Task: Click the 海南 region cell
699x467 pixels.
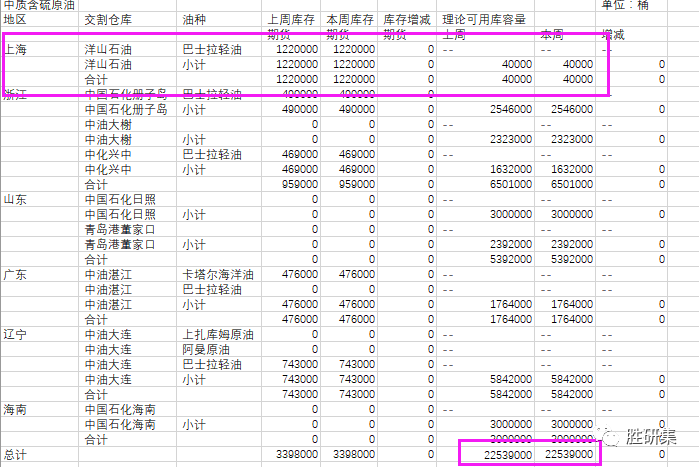Action: pos(15,409)
